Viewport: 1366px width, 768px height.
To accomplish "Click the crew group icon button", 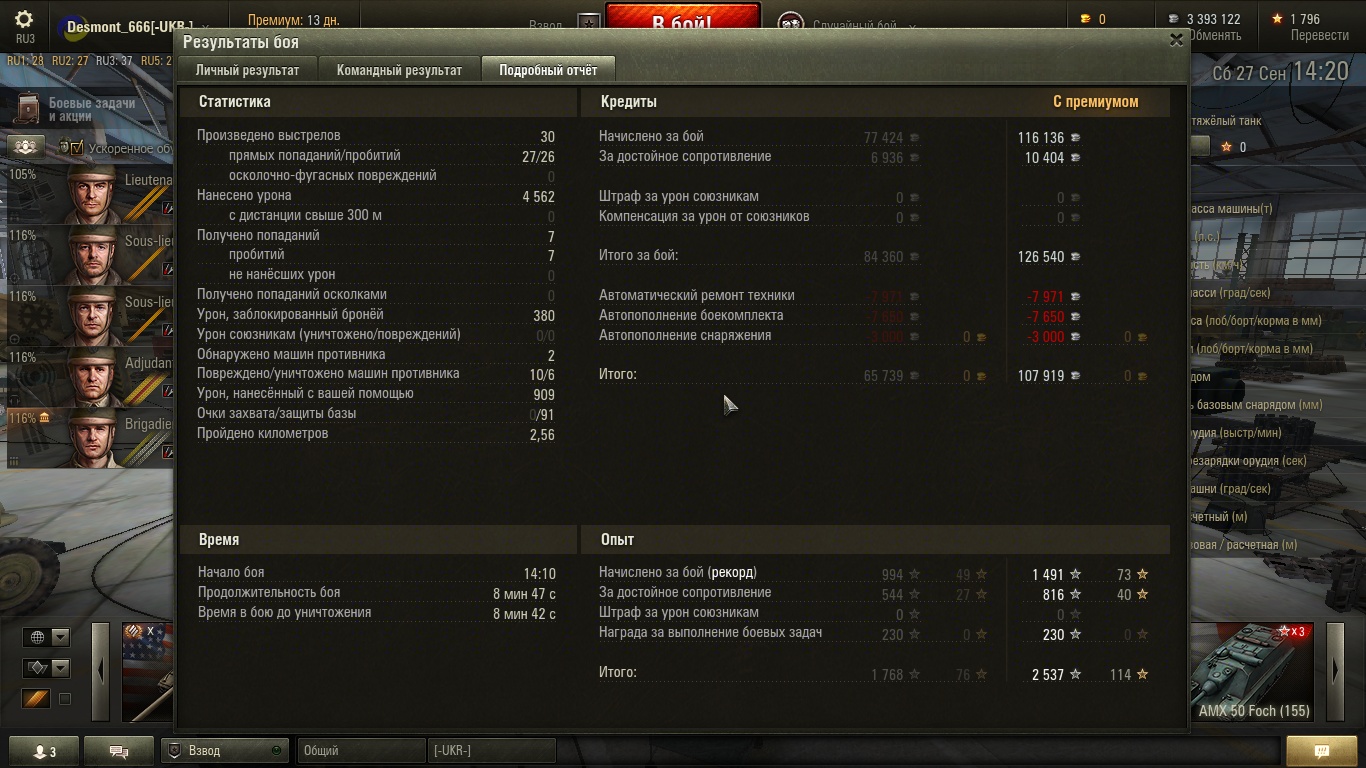I will [x=26, y=147].
